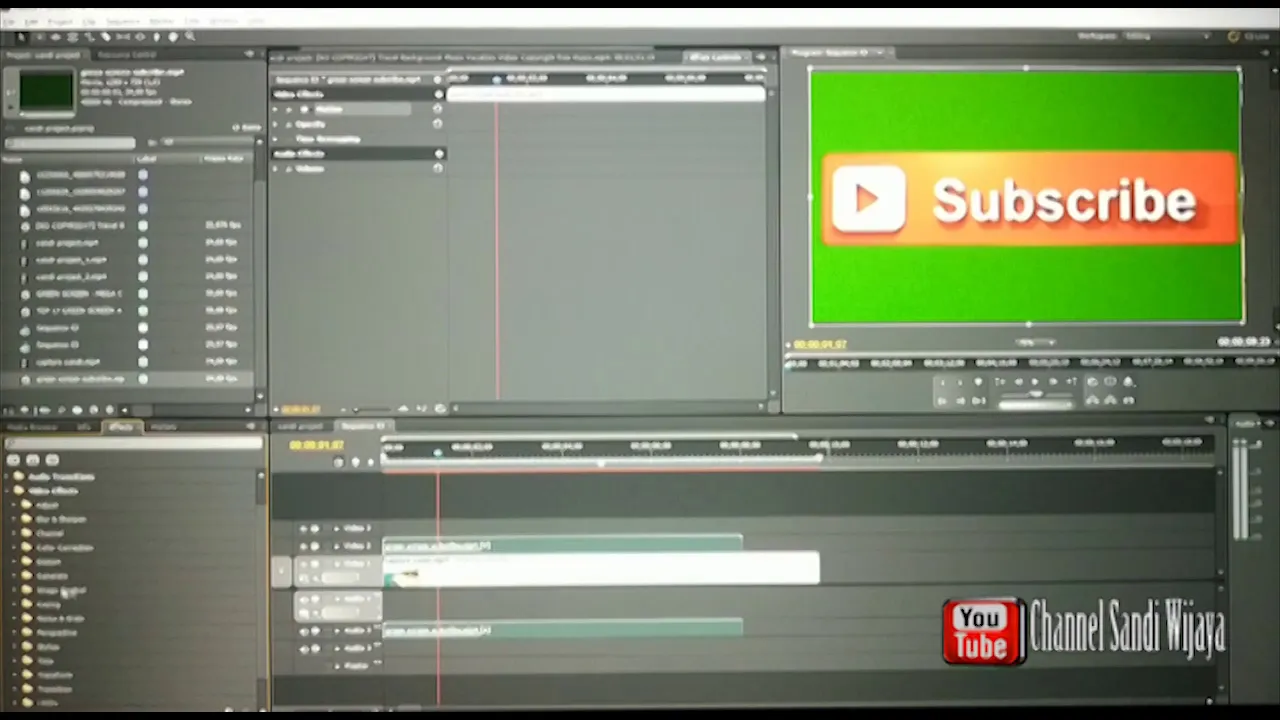Toggle Snap icon in timeline header
Screen dimensions: 1280x720
338,461
